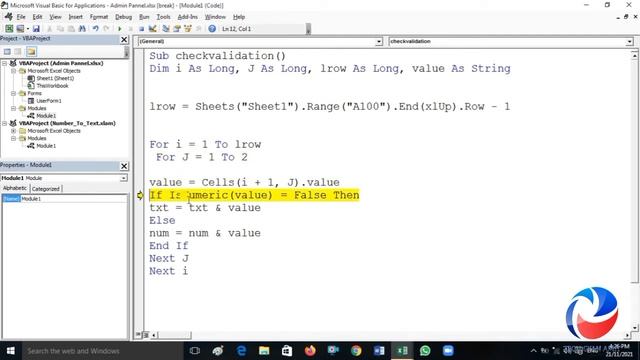
Task: Click Procedure View button at code window bottom
Action: pos(139,335)
